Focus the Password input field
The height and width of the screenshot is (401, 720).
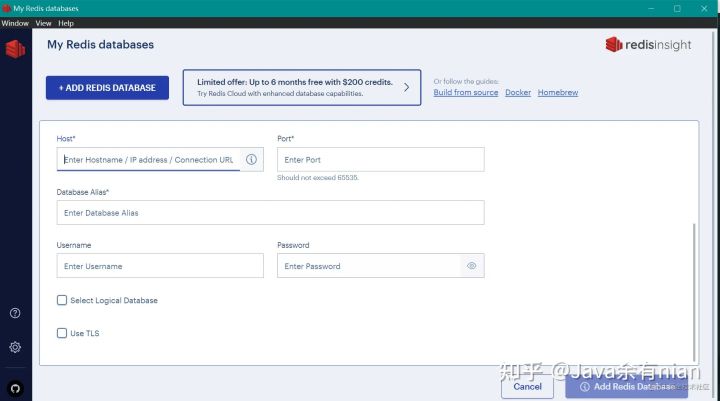[x=369, y=266]
